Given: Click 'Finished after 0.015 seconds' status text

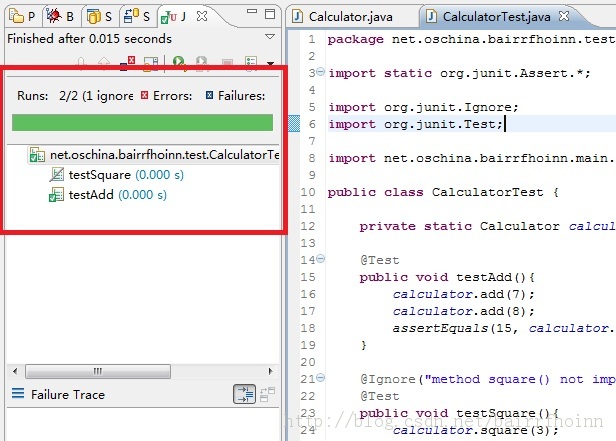Looking at the screenshot, I should (90, 38).
